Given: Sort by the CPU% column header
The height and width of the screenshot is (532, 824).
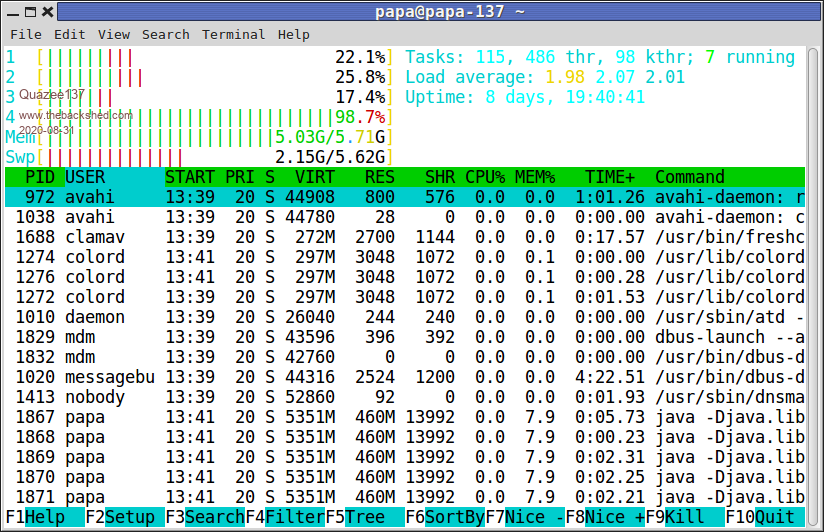Looking at the screenshot, I should [484, 177].
